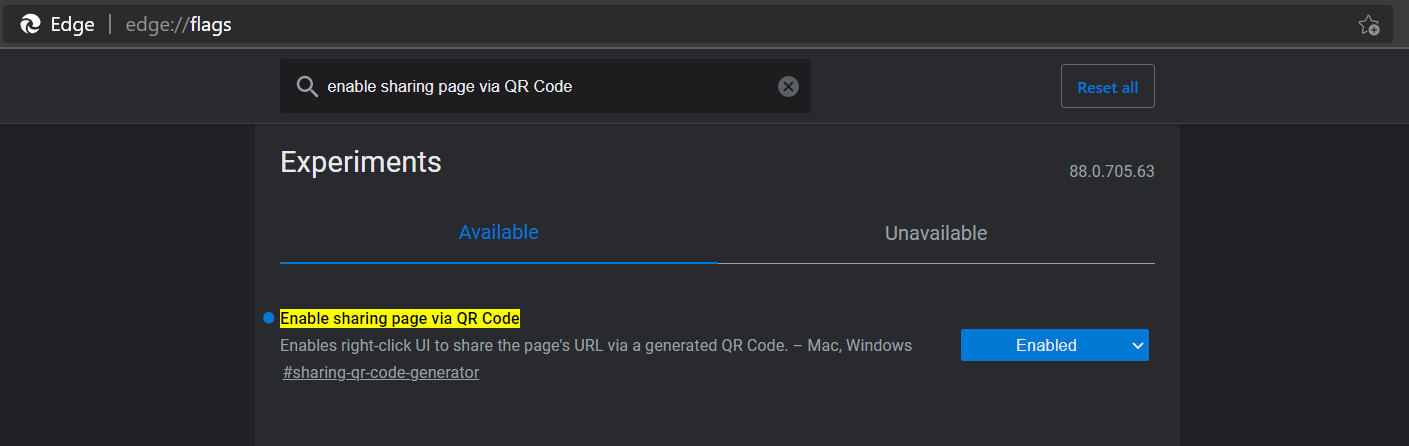This screenshot has width=1409, height=446.
Task: Click the Mac, Windows platform text
Action: [866, 346]
